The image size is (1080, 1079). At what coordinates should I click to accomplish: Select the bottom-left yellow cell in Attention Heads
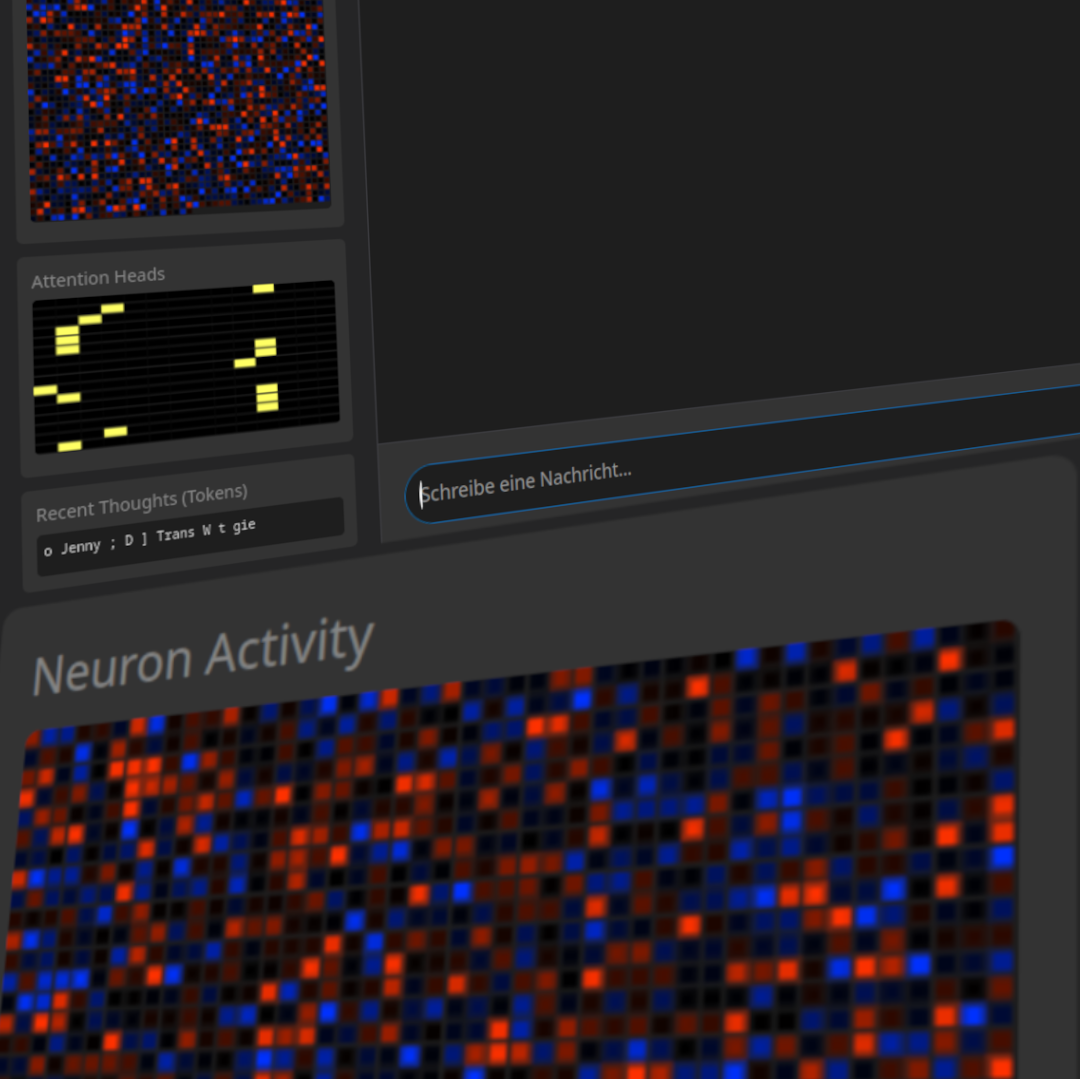(x=70, y=446)
